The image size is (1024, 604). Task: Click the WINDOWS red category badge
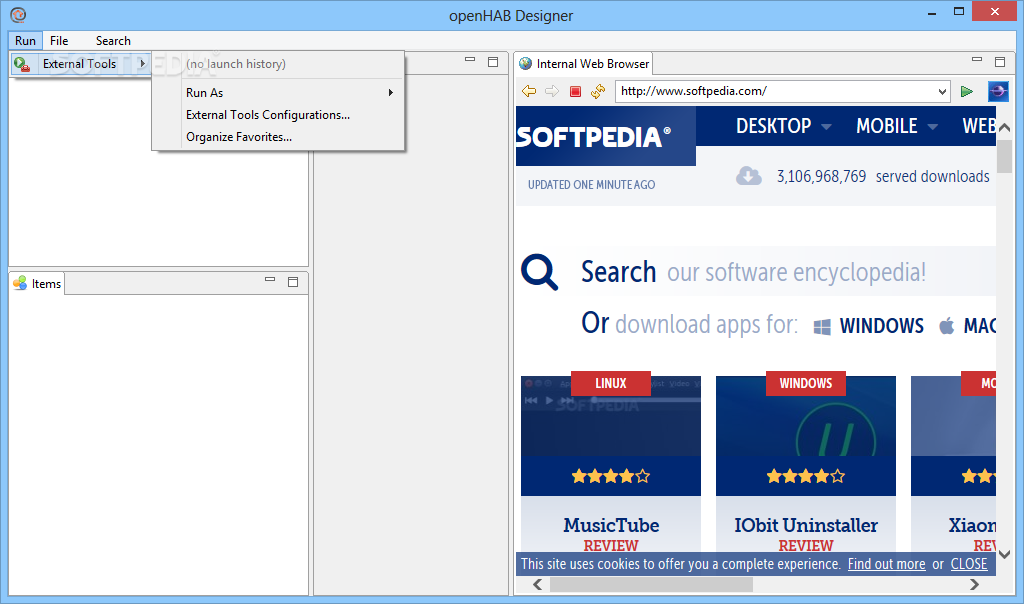[806, 383]
